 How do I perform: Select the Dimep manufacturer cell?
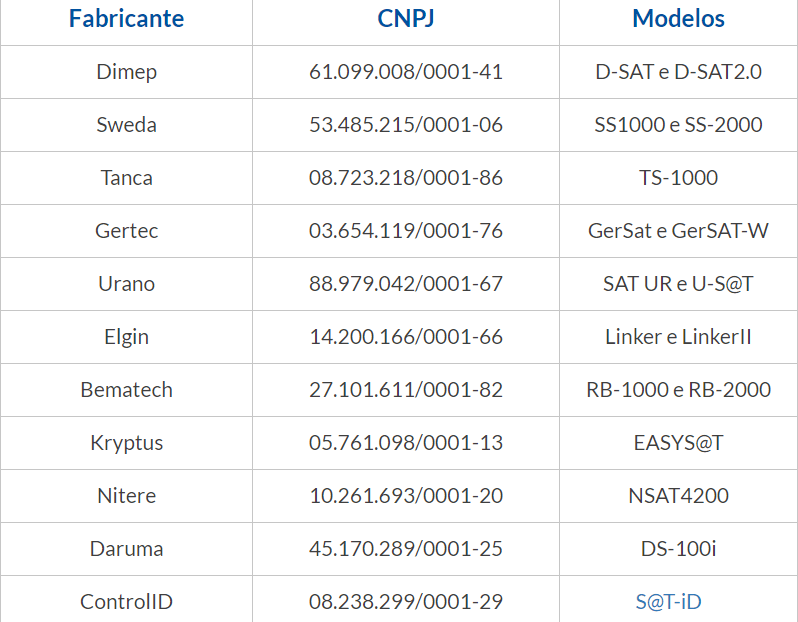[126, 72]
